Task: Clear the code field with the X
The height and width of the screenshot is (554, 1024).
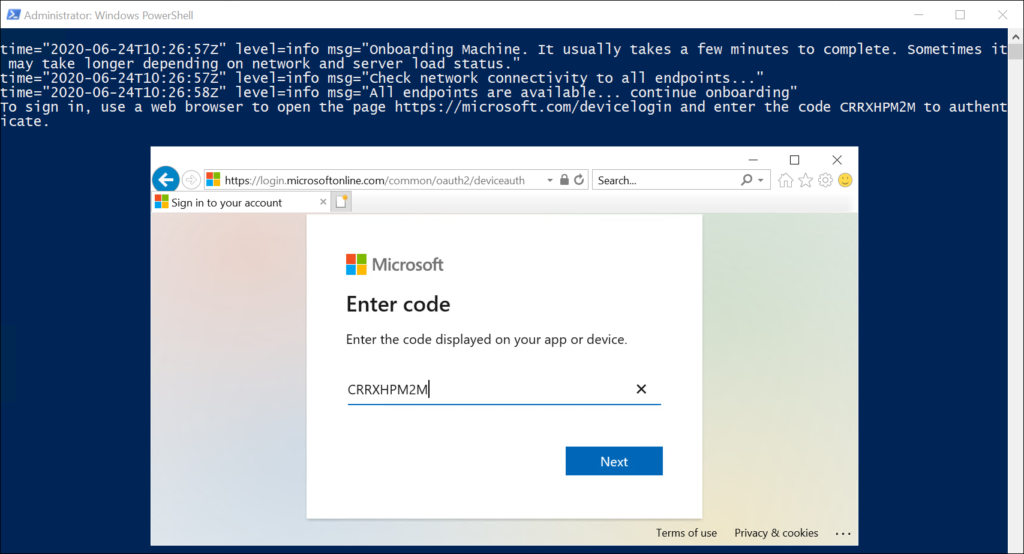Action: pos(641,389)
